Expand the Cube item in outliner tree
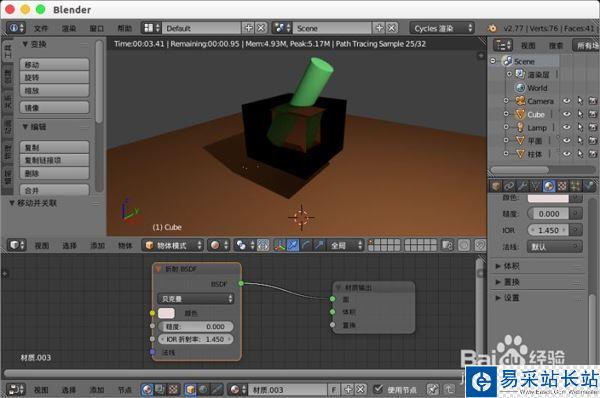 [506, 114]
